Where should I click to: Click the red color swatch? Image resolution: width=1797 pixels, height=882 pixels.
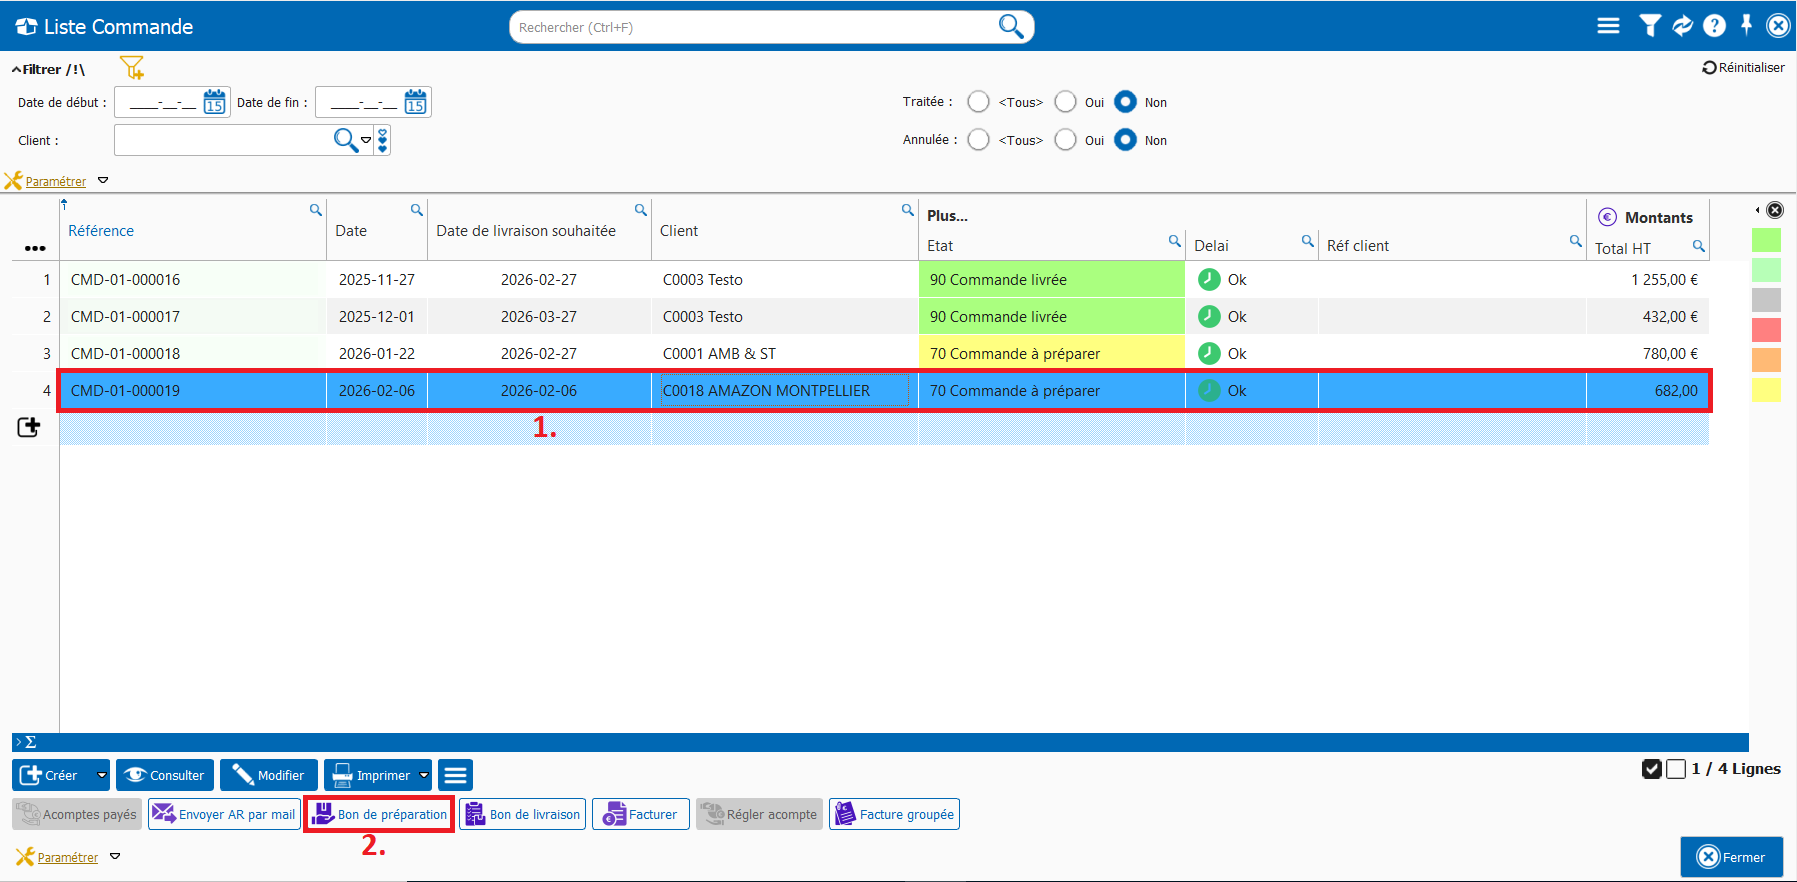coord(1766,329)
